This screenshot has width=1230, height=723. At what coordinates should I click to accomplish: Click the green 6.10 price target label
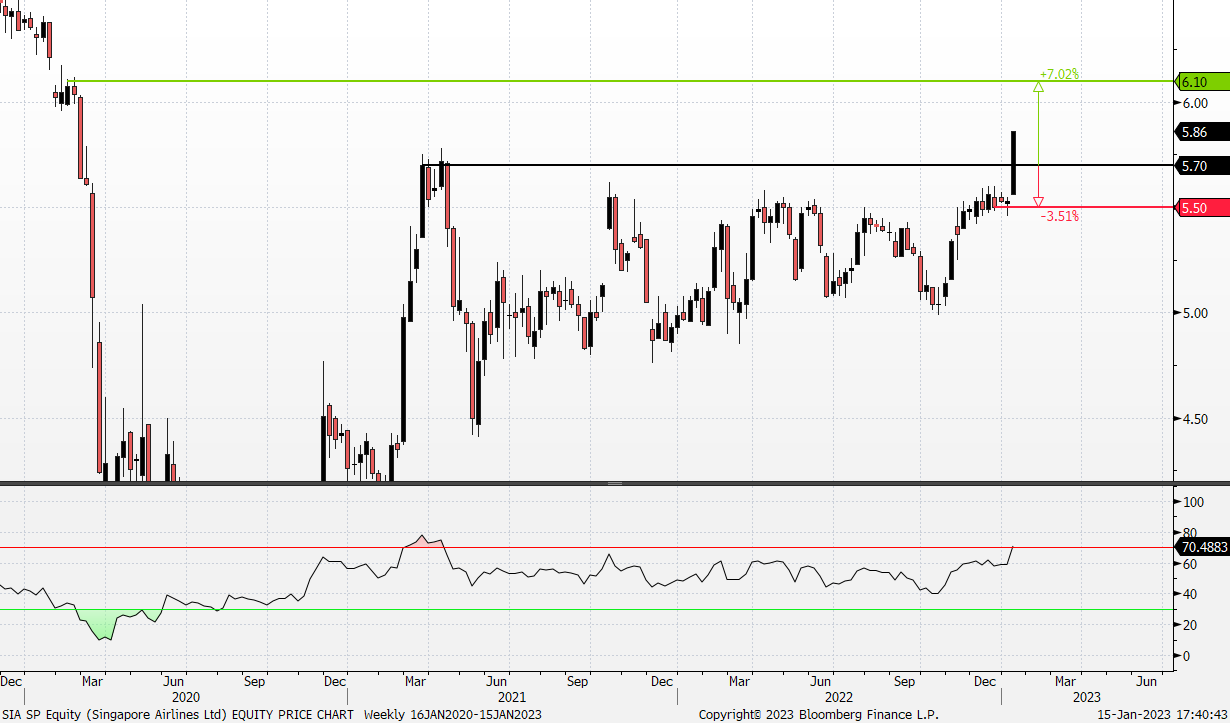(1201, 82)
